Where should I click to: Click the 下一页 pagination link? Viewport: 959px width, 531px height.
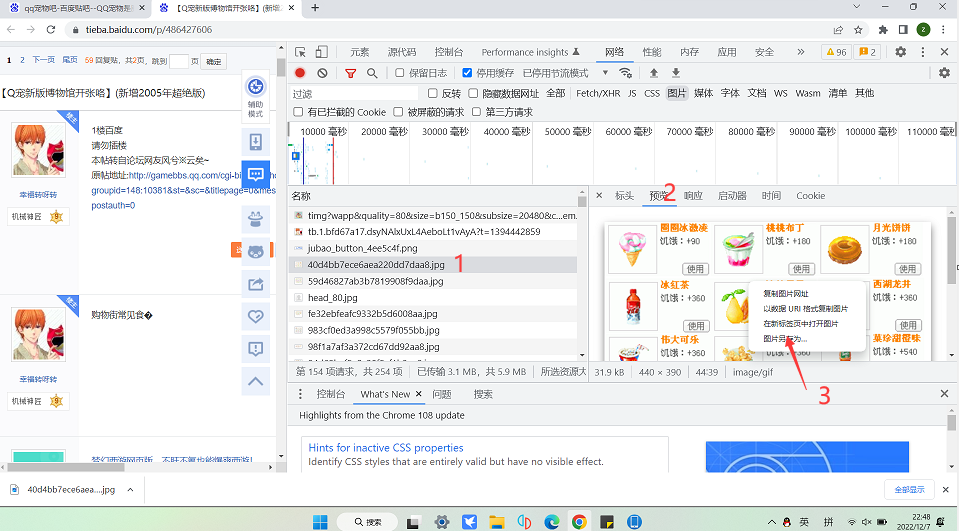click(43, 60)
